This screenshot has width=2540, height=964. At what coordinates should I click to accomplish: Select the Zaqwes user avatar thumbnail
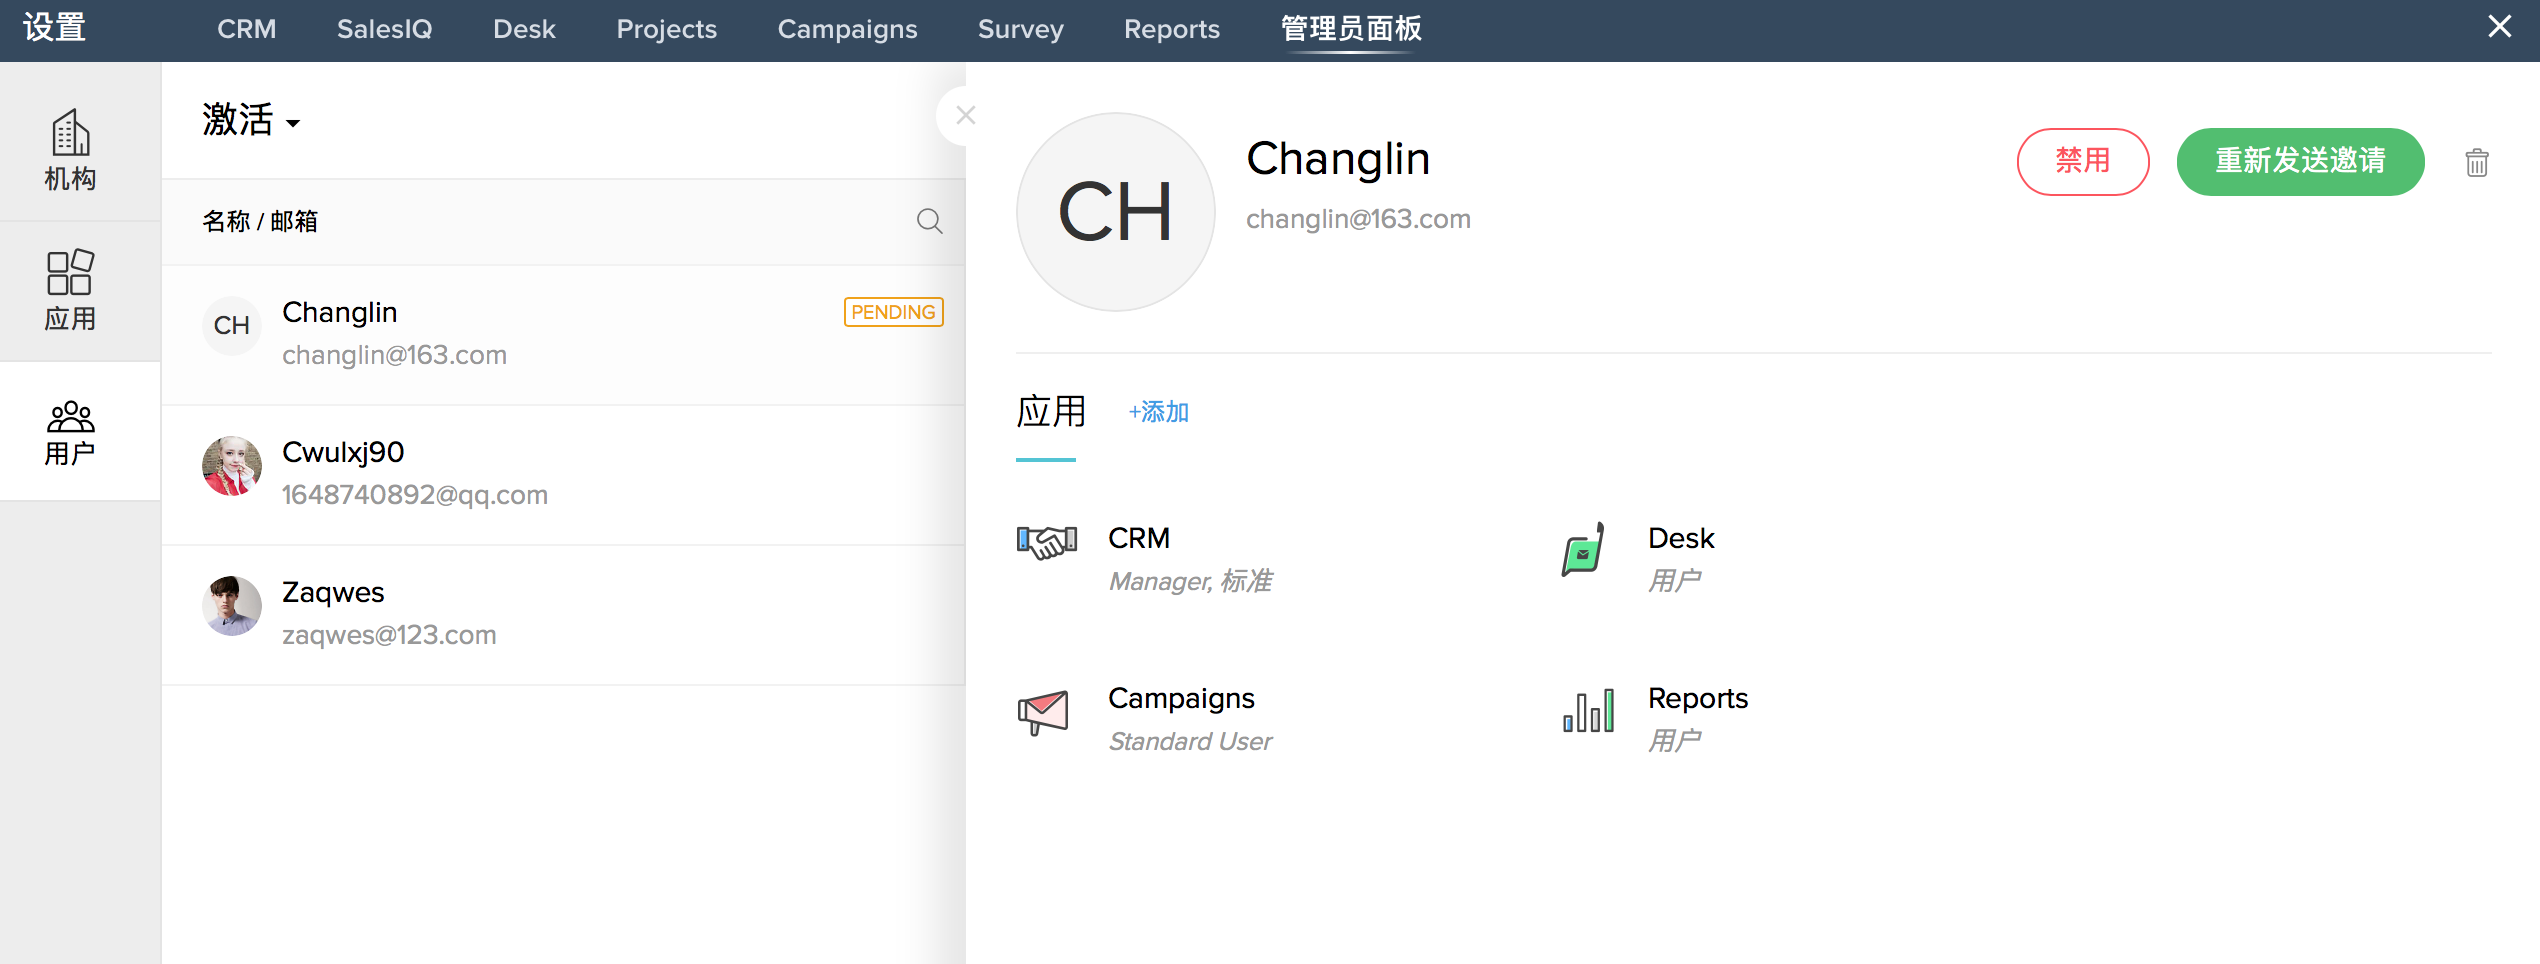pyautogui.click(x=232, y=606)
